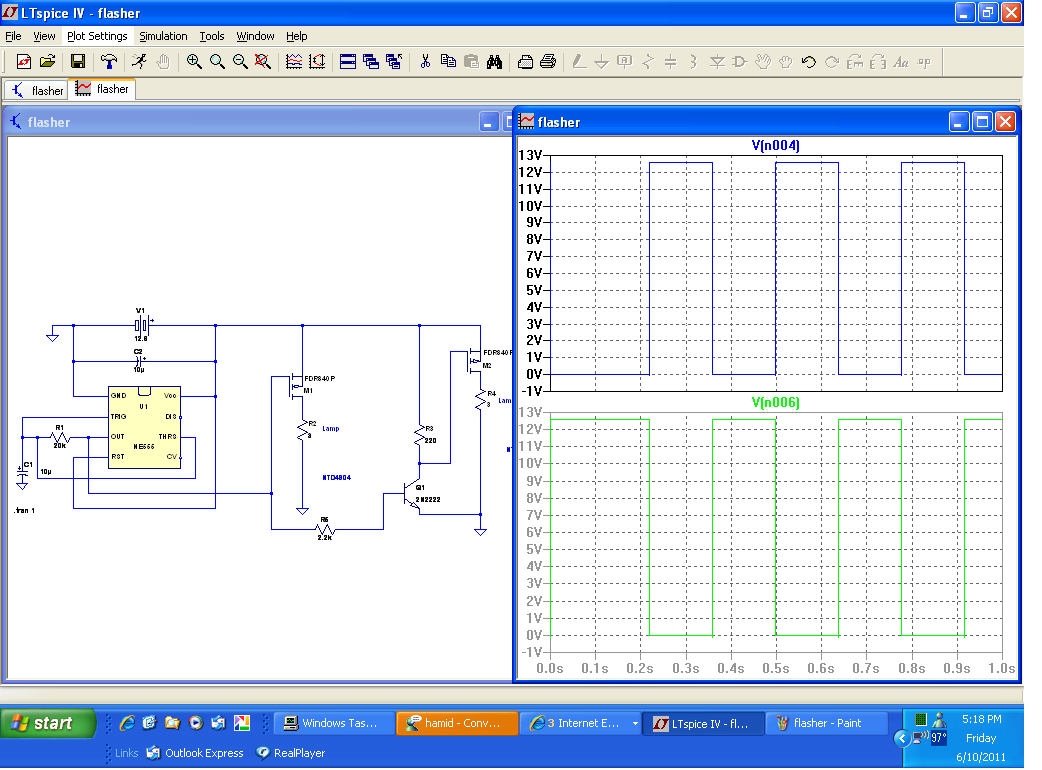The width and height of the screenshot is (1042, 770).
Task: Click the Undo arrow icon
Action: coord(809,62)
